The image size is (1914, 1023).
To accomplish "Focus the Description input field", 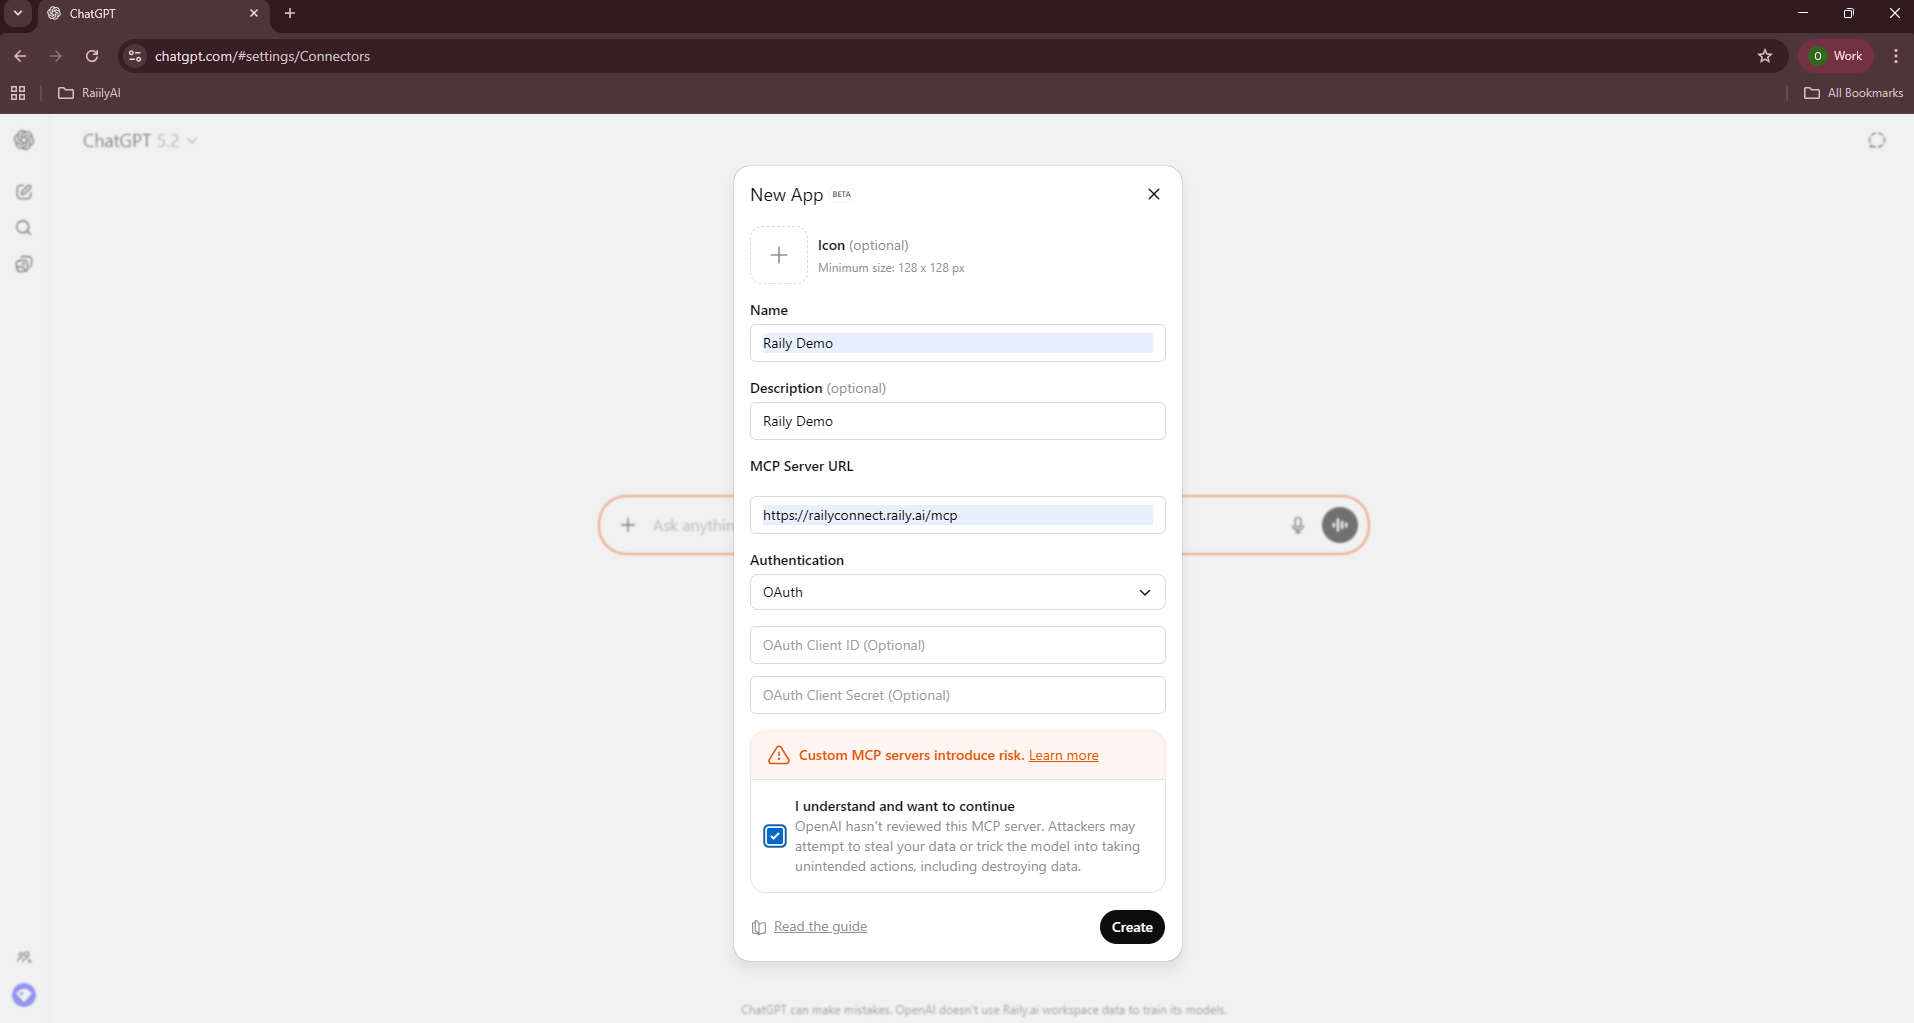I will [x=957, y=421].
